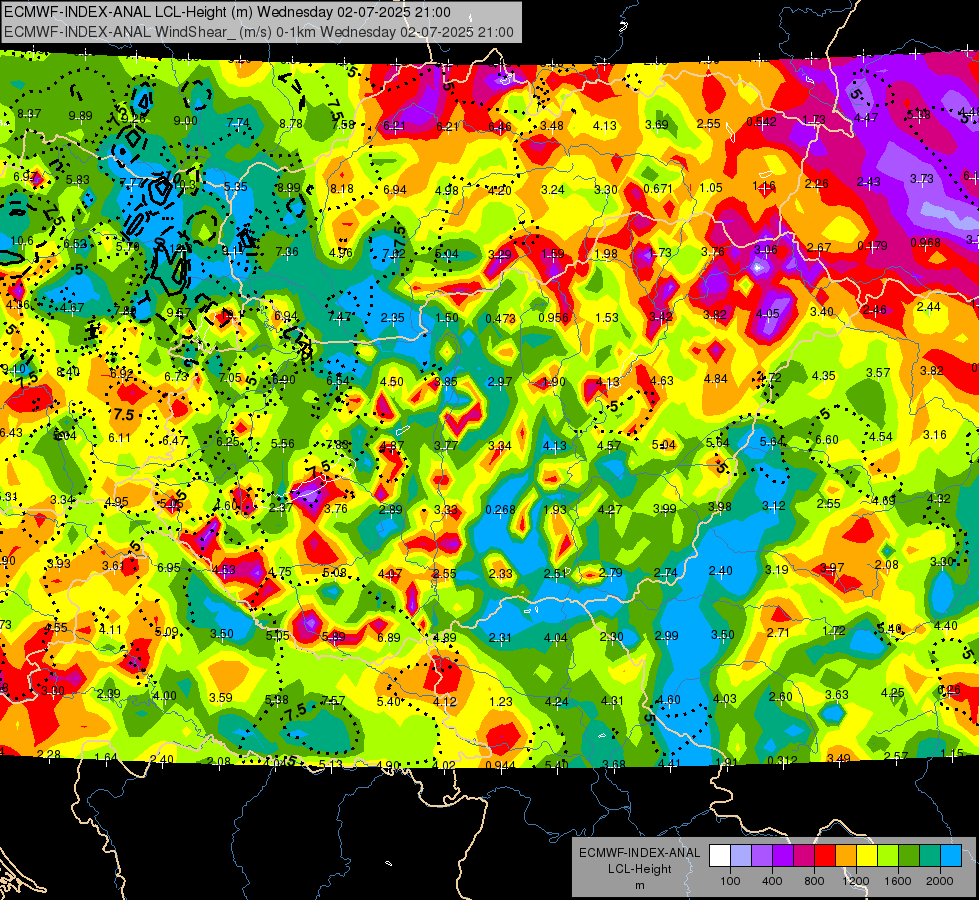Image resolution: width=979 pixels, height=900 pixels.
Task: Click the wind shear value '8.18'
Action: [342, 189]
